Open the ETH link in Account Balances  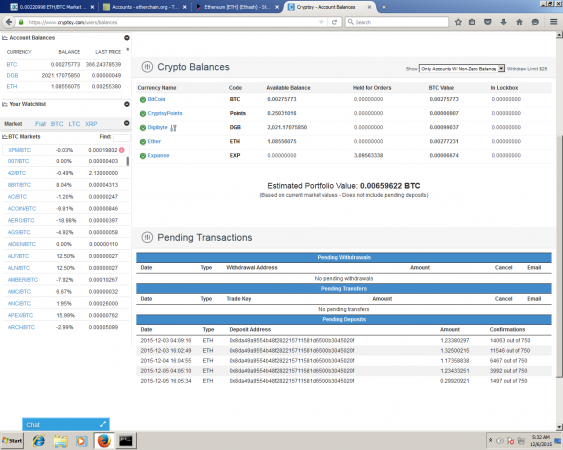click(x=12, y=86)
